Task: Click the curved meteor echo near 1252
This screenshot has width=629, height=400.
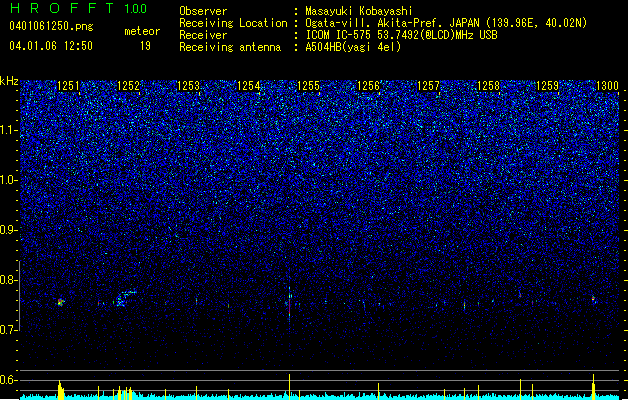Action: pyautogui.click(x=125, y=298)
